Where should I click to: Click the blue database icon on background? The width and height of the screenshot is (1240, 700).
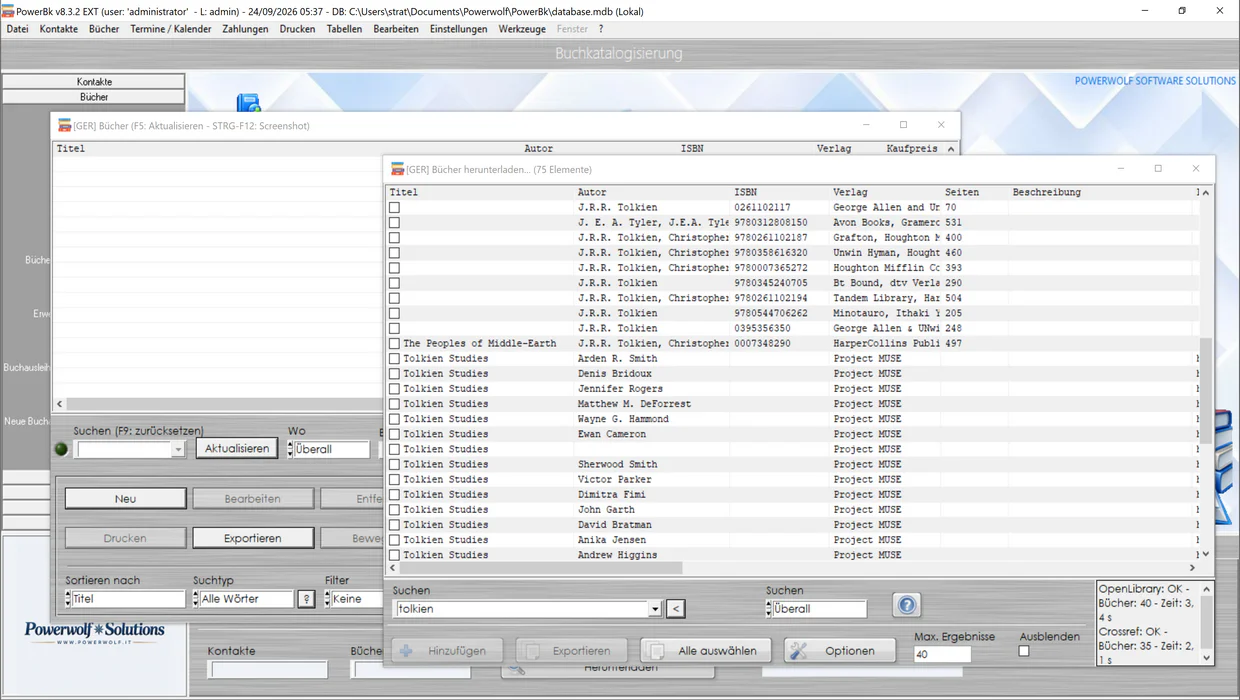(x=248, y=102)
